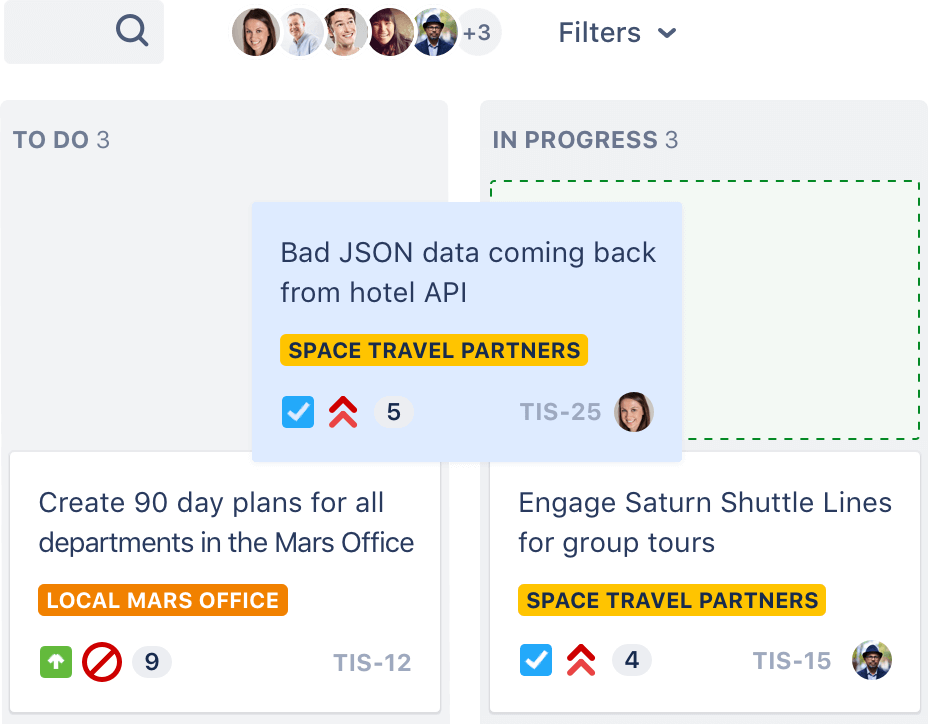Click the SPACE TRAVEL PARTNERS label on TIS-15
The image size is (928, 724).
[671, 600]
